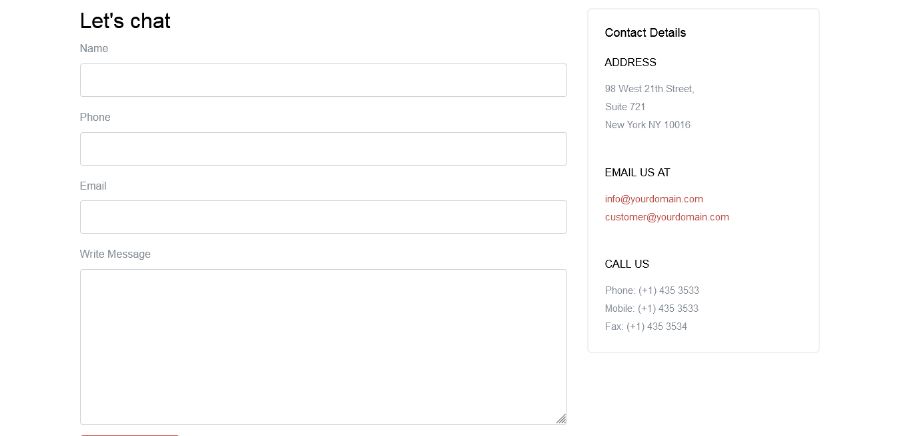
Task: Click the Name input field
Action: [x=323, y=80]
